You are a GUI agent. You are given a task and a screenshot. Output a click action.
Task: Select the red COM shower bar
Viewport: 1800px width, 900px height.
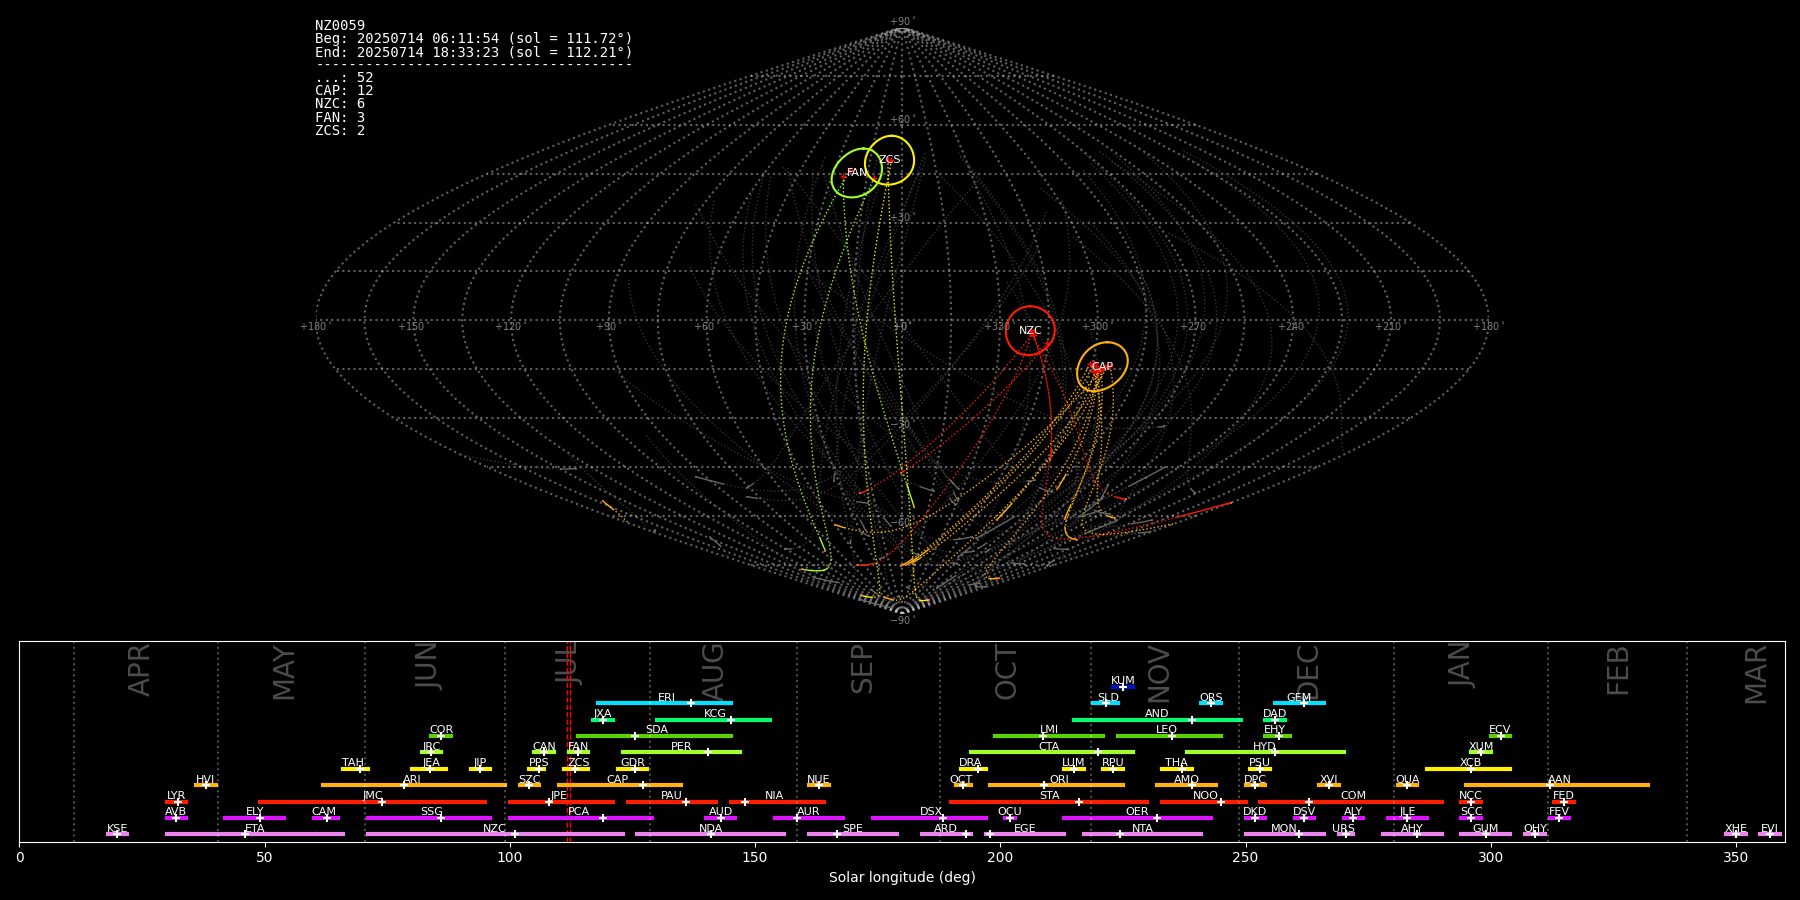point(1352,801)
